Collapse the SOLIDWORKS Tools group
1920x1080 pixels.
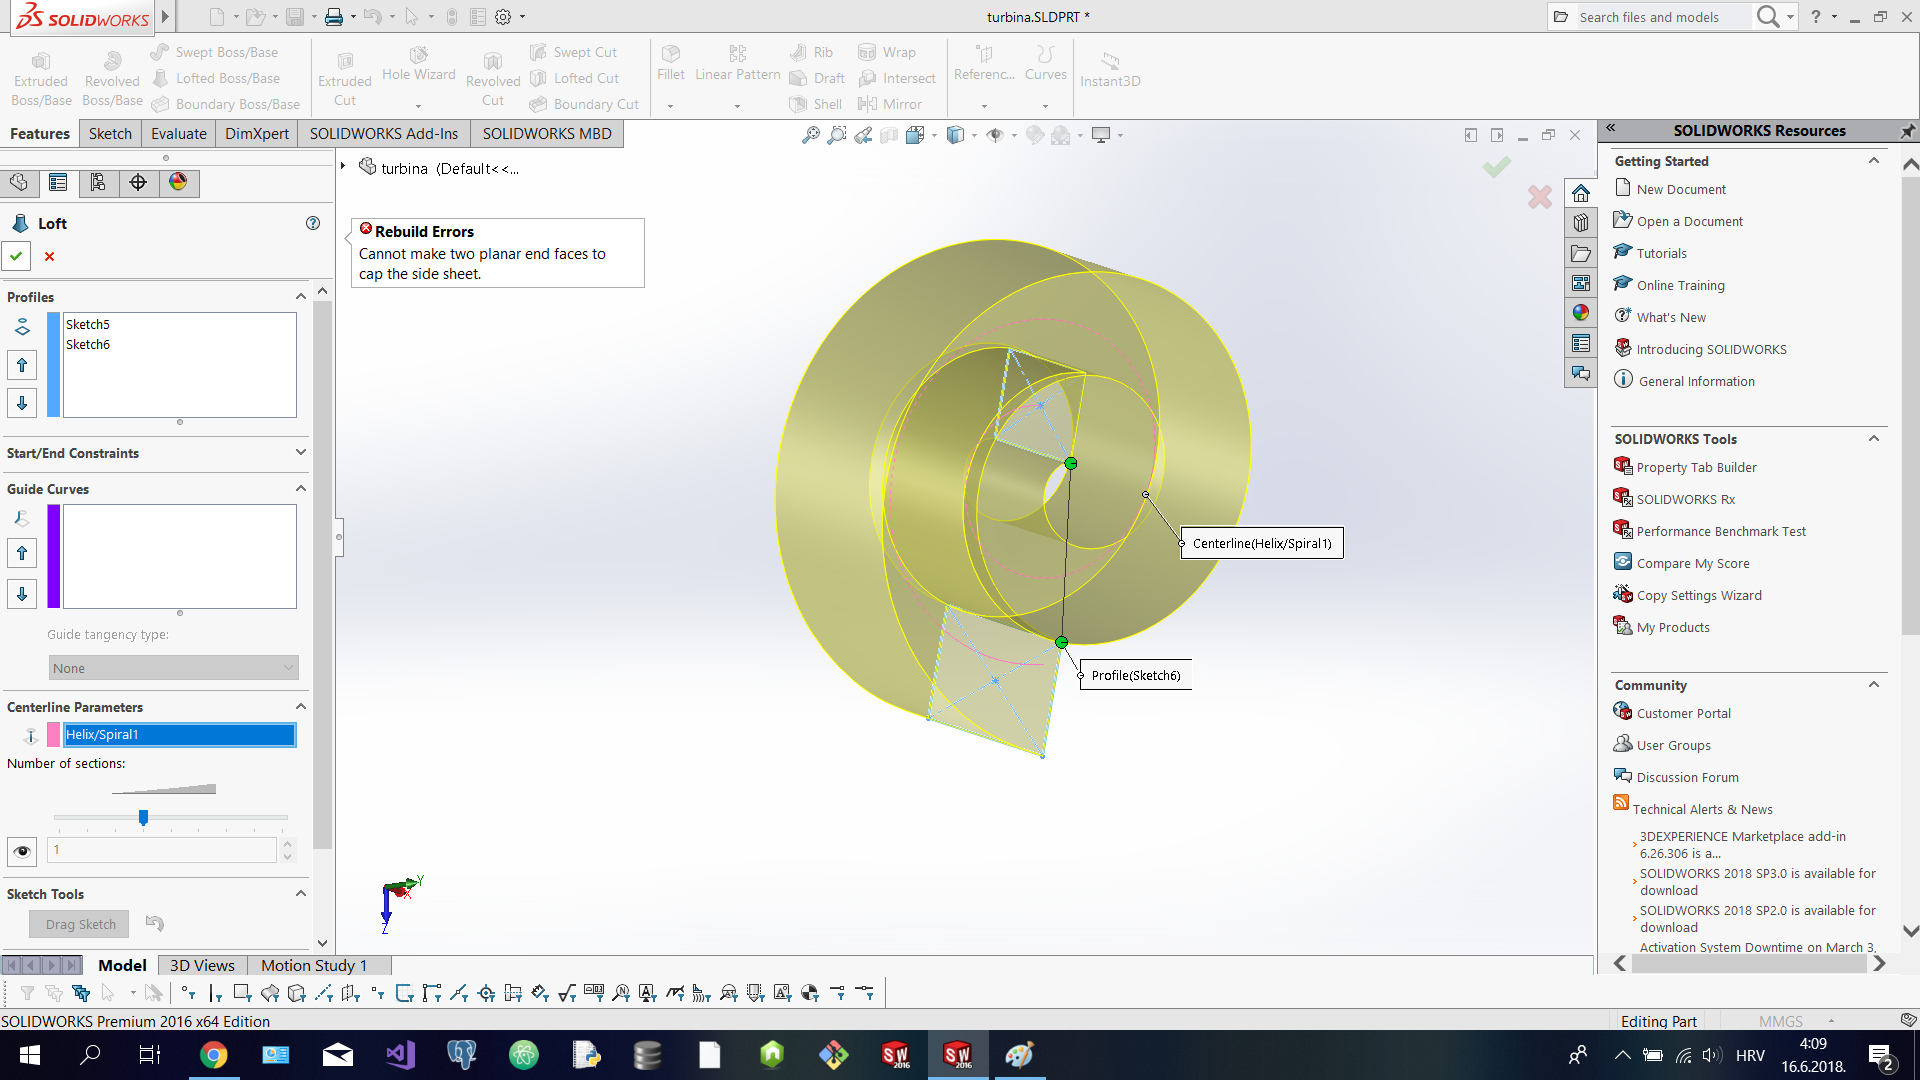(1874, 439)
